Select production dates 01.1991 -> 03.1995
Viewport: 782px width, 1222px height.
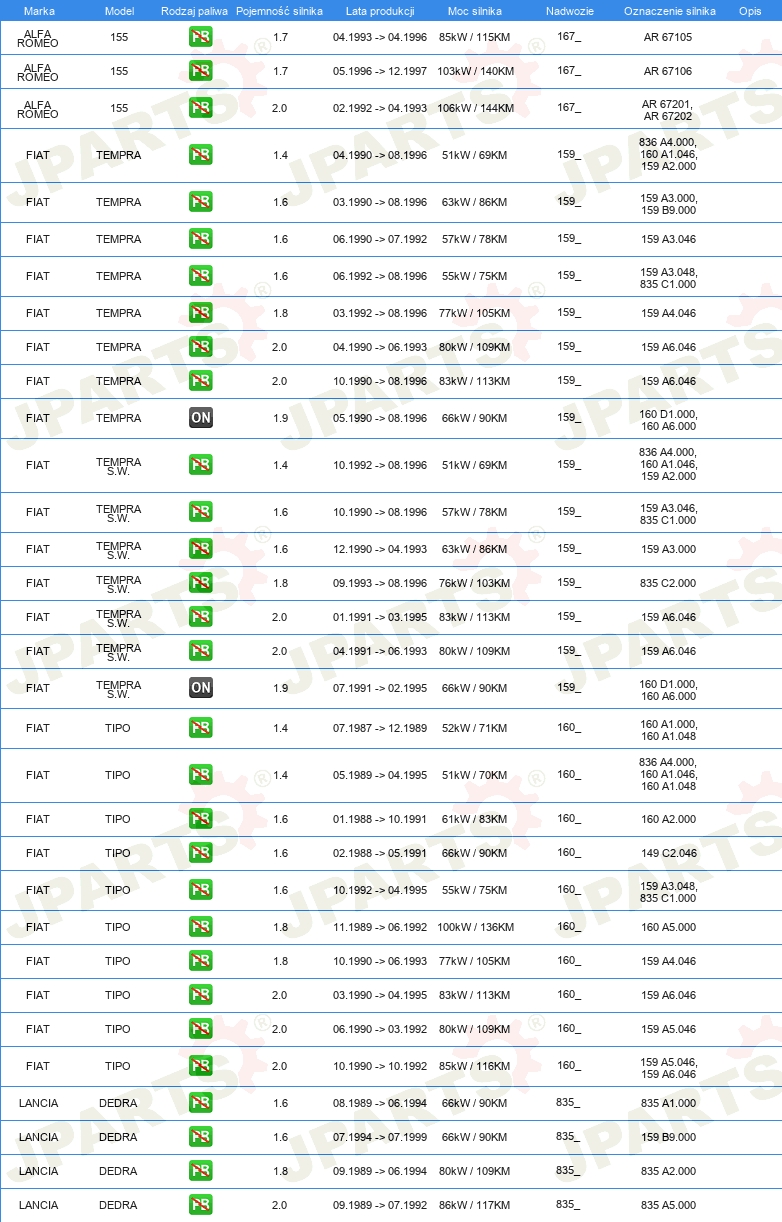click(380, 617)
